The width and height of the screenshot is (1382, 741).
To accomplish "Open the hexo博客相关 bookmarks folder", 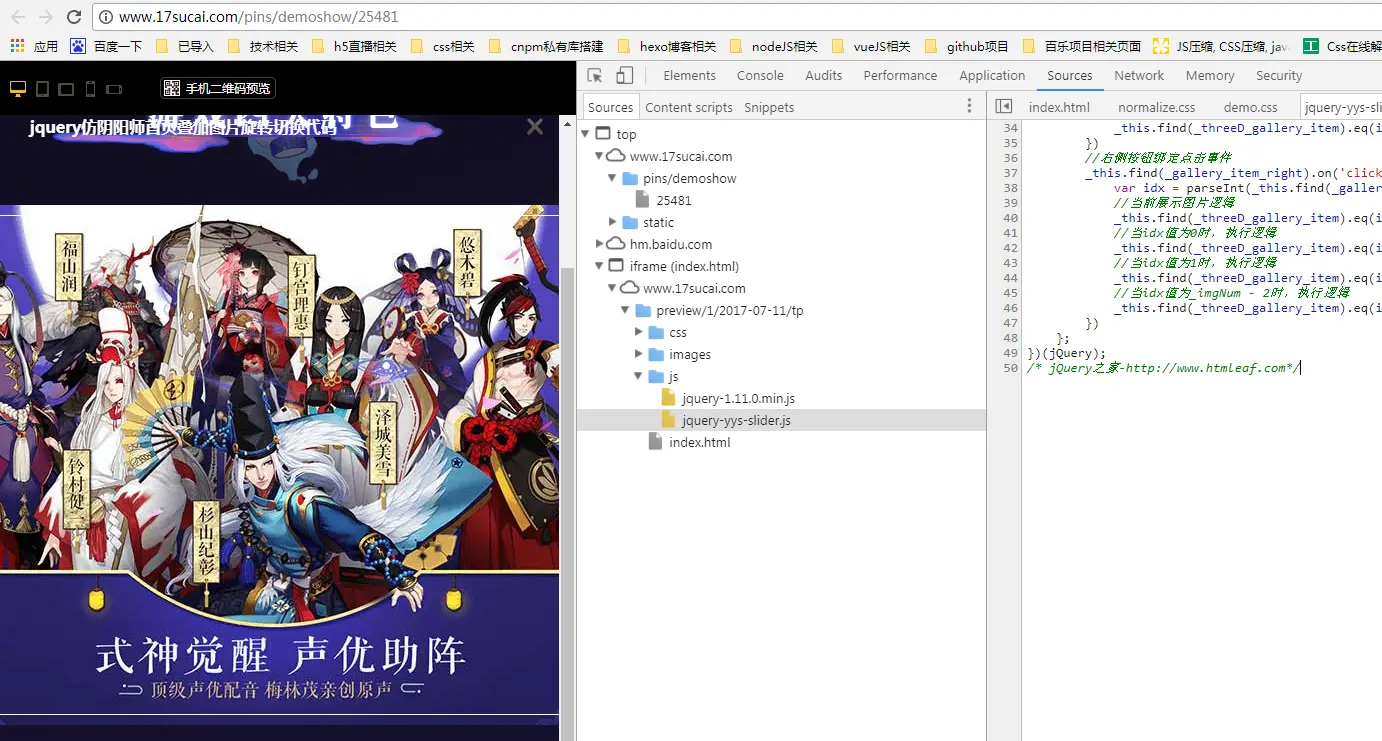I will (x=667, y=46).
